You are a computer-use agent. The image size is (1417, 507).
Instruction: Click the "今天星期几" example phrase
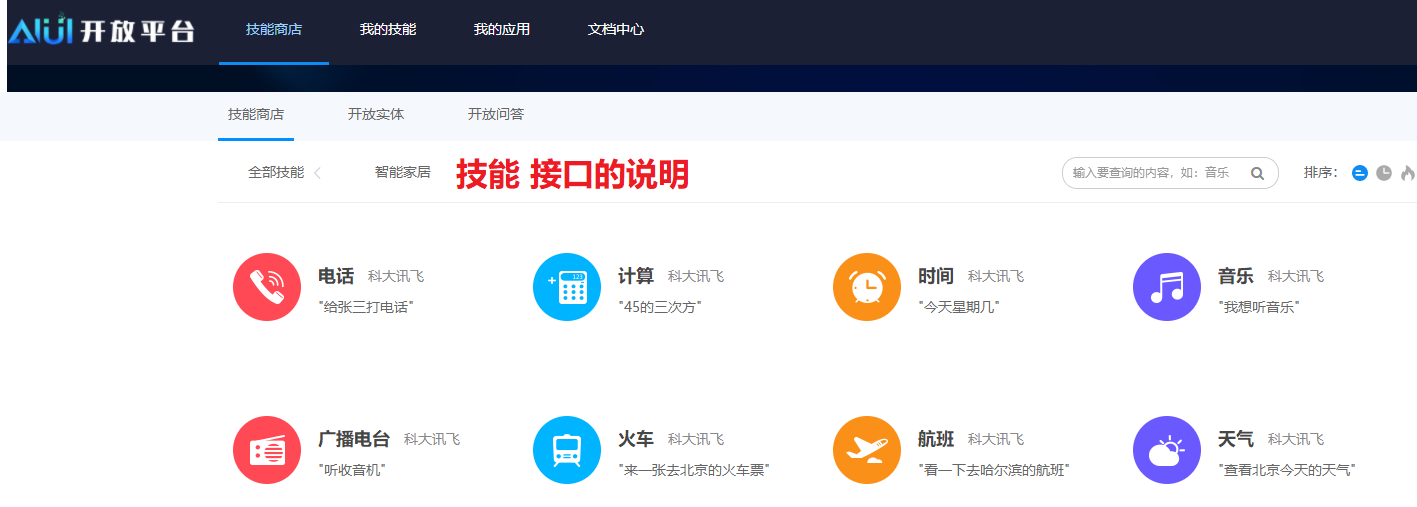959,307
